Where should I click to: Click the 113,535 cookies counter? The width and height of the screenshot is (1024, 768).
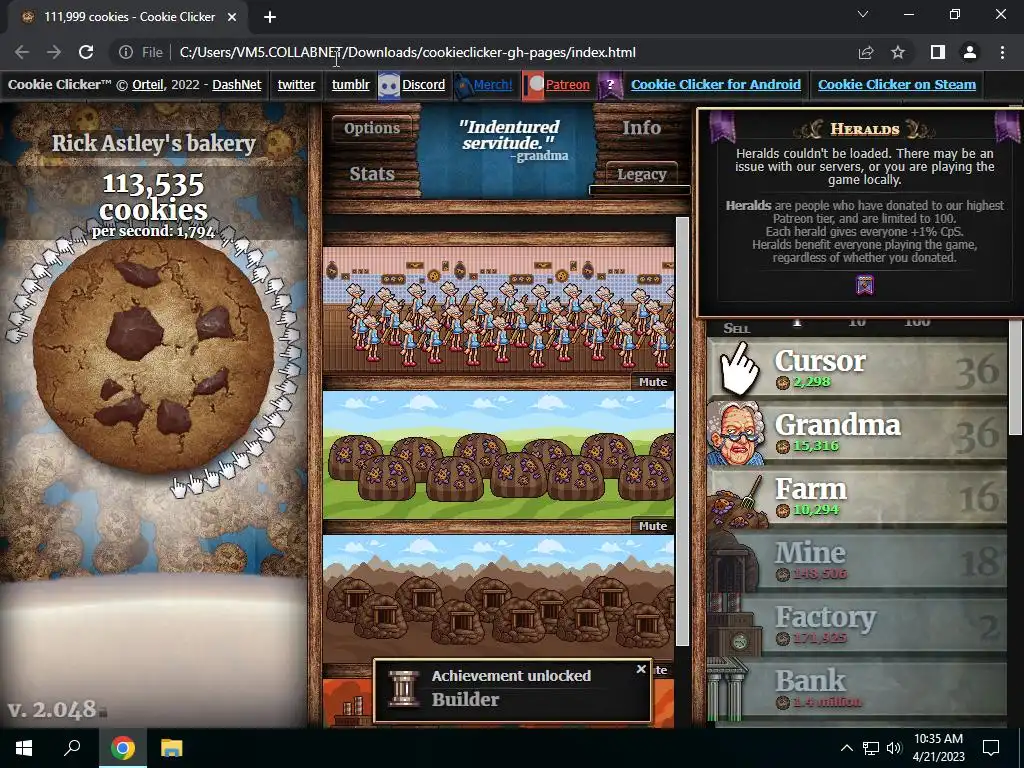pyautogui.click(x=153, y=197)
